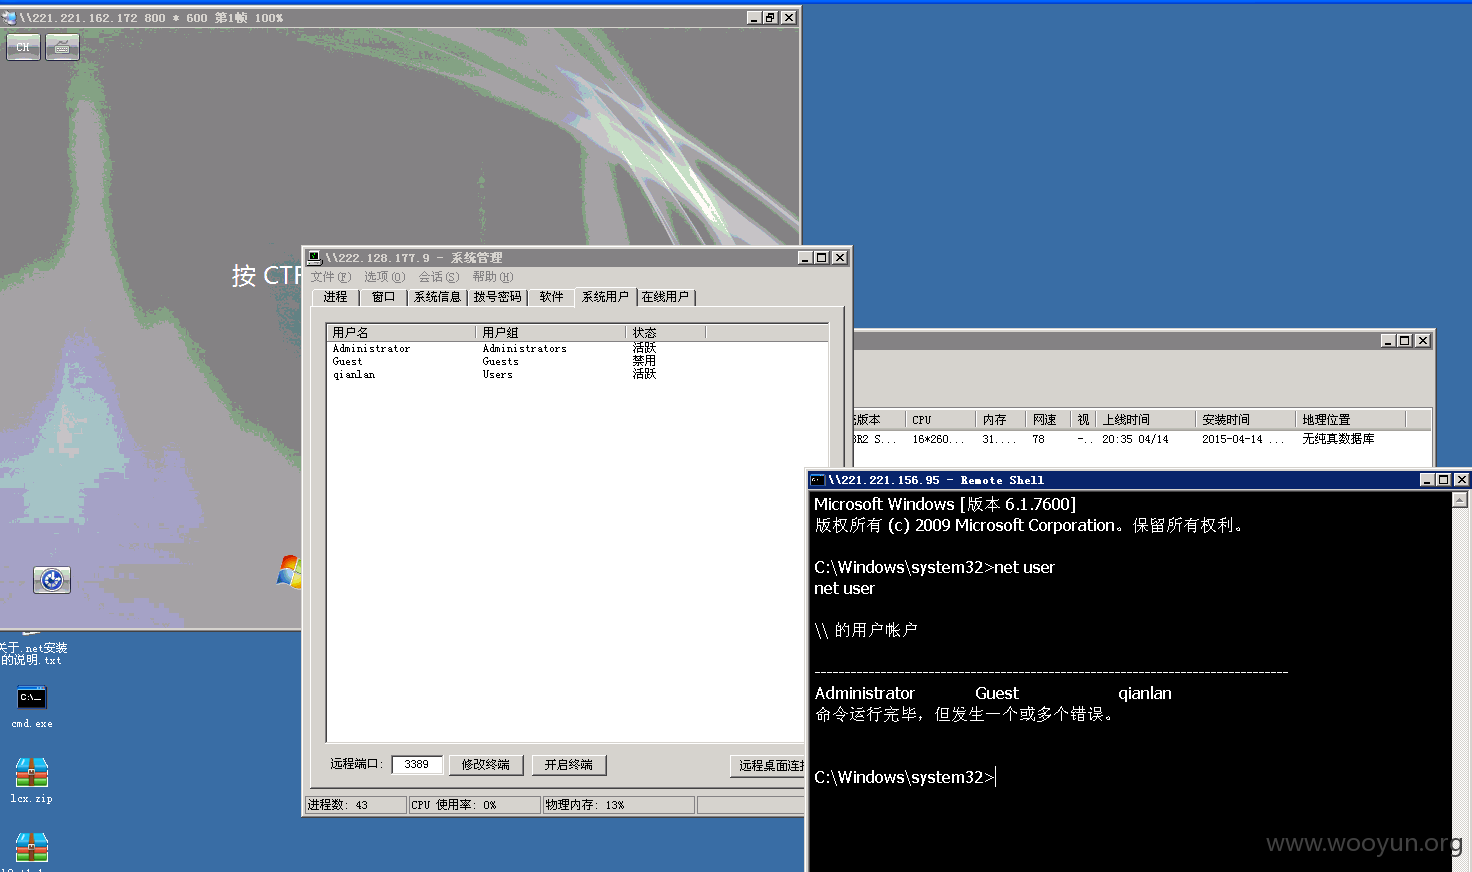This screenshot has height=872, width=1472.
Task: Click the Administrators group cell
Action: (524, 349)
